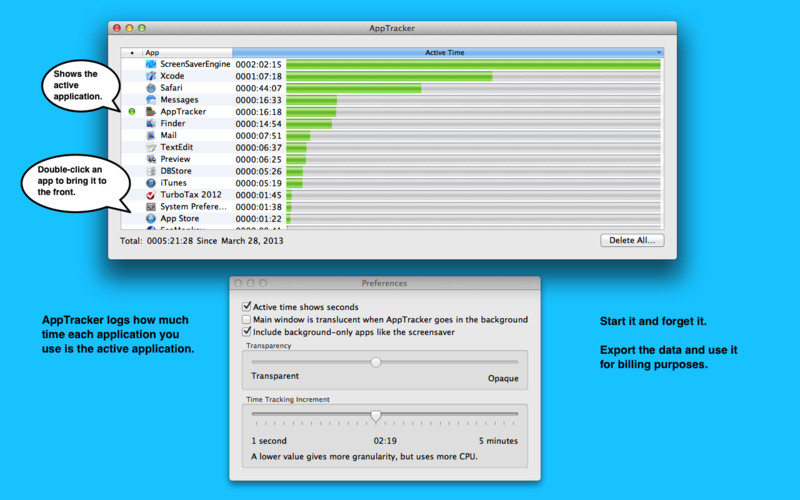Viewport: 800px width, 500px height.
Task: Select the Finder row name
Action: coord(173,123)
